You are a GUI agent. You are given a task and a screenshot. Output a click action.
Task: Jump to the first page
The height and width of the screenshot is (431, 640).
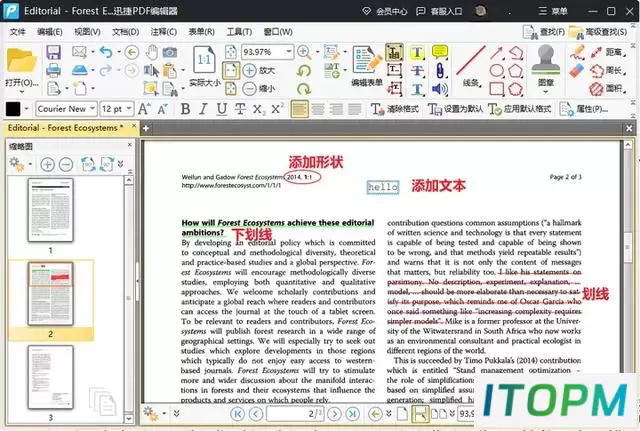pos(237,414)
